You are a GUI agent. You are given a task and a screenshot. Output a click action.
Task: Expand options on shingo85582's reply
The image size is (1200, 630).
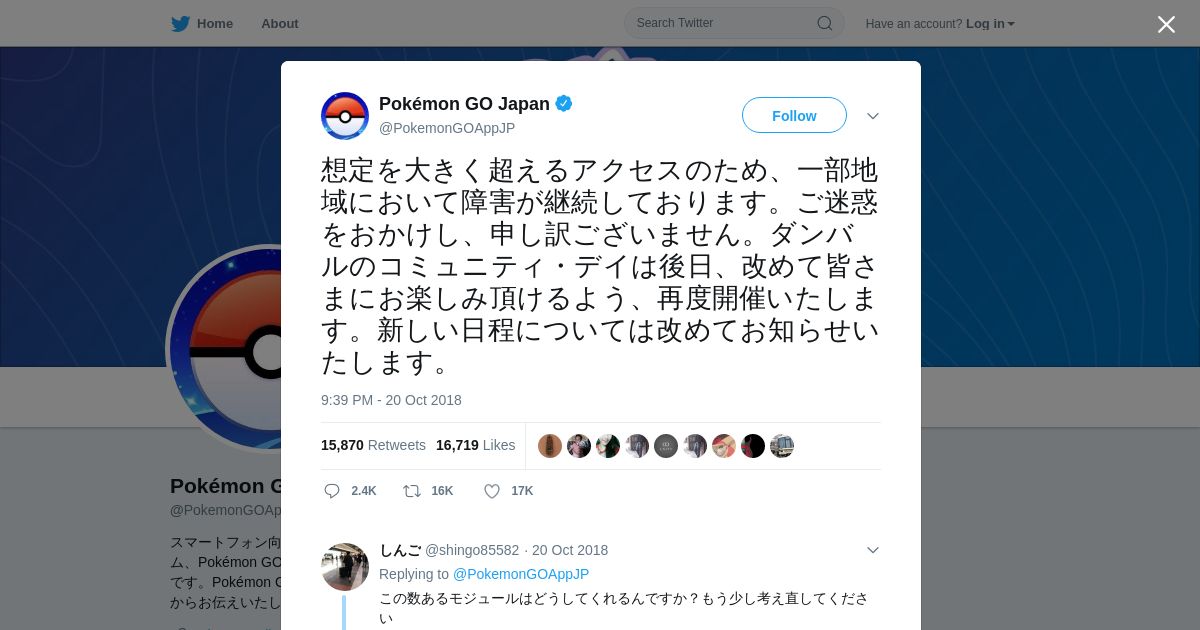click(x=873, y=550)
